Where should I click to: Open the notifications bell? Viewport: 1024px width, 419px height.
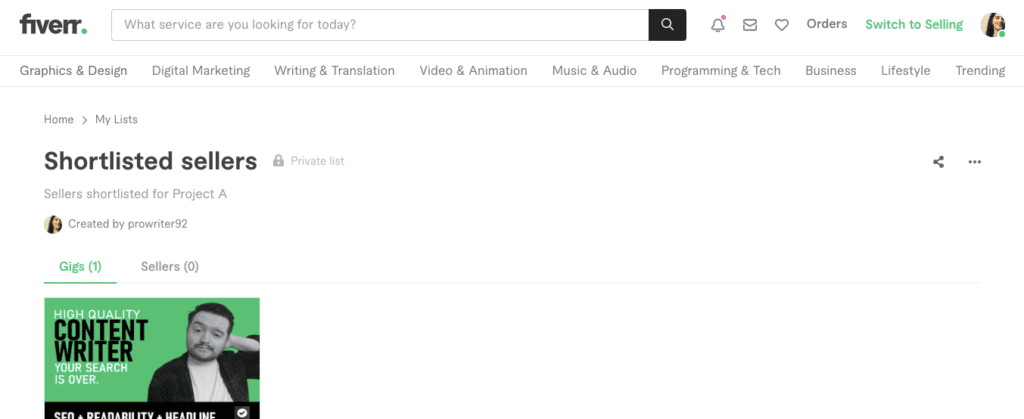[718, 25]
